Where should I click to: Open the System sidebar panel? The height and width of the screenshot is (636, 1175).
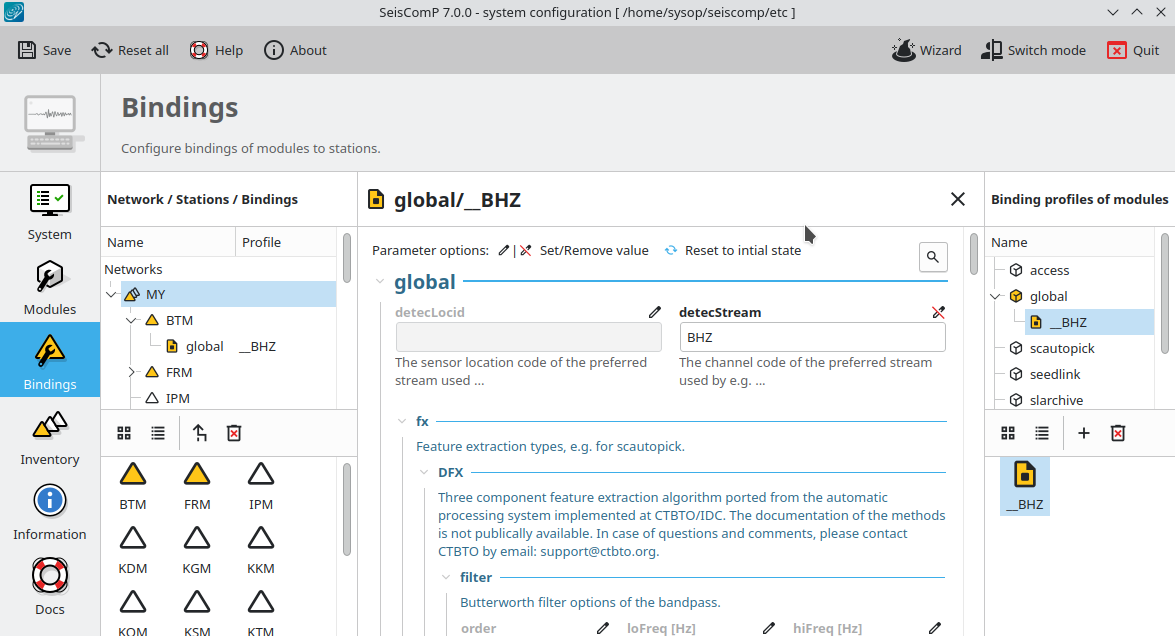pyautogui.click(x=50, y=213)
